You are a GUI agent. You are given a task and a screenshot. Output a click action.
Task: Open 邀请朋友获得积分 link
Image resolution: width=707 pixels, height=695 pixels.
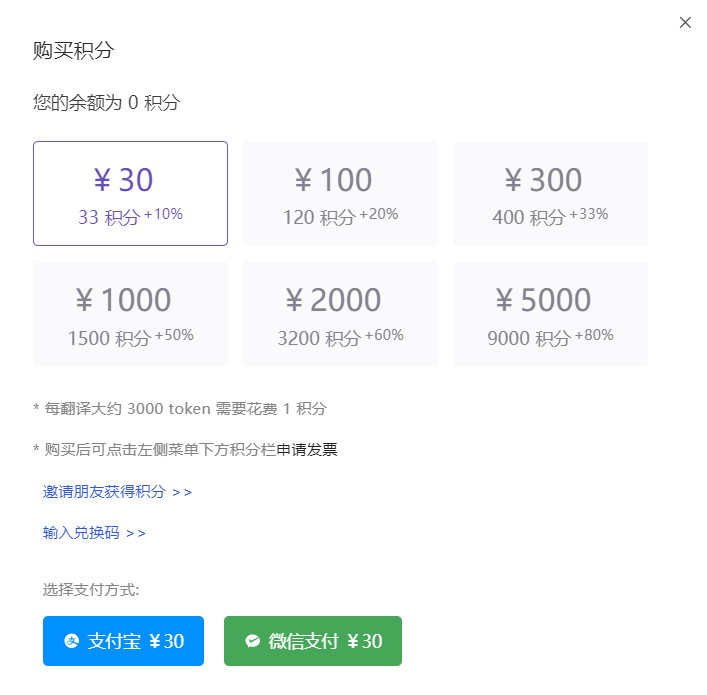click(x=117, y=492)
